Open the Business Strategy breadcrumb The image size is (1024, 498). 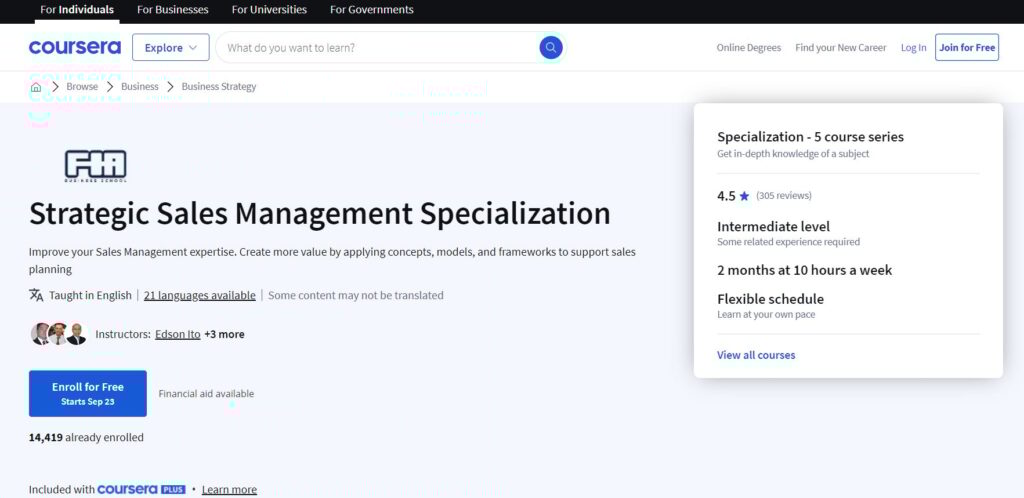(x=219, y=87)
